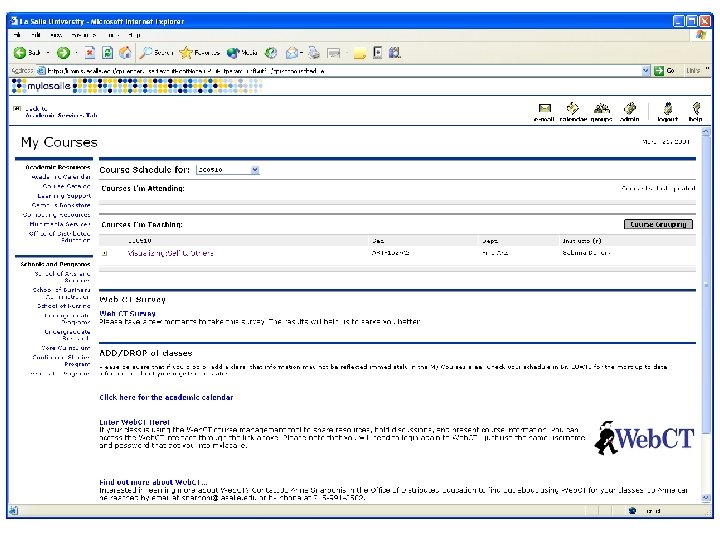
Task: Open Learning Support sidebar link
Action: point(64,196)
